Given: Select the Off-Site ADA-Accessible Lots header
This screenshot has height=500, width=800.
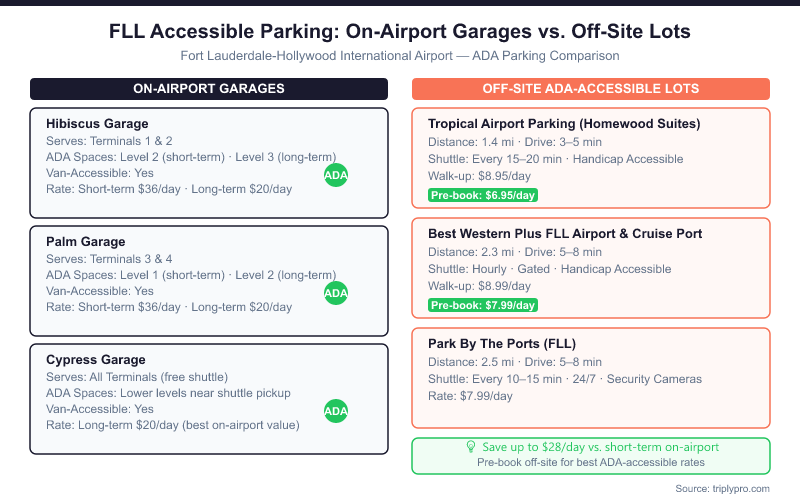Looking at the screenshot, I should pos(591,89).
